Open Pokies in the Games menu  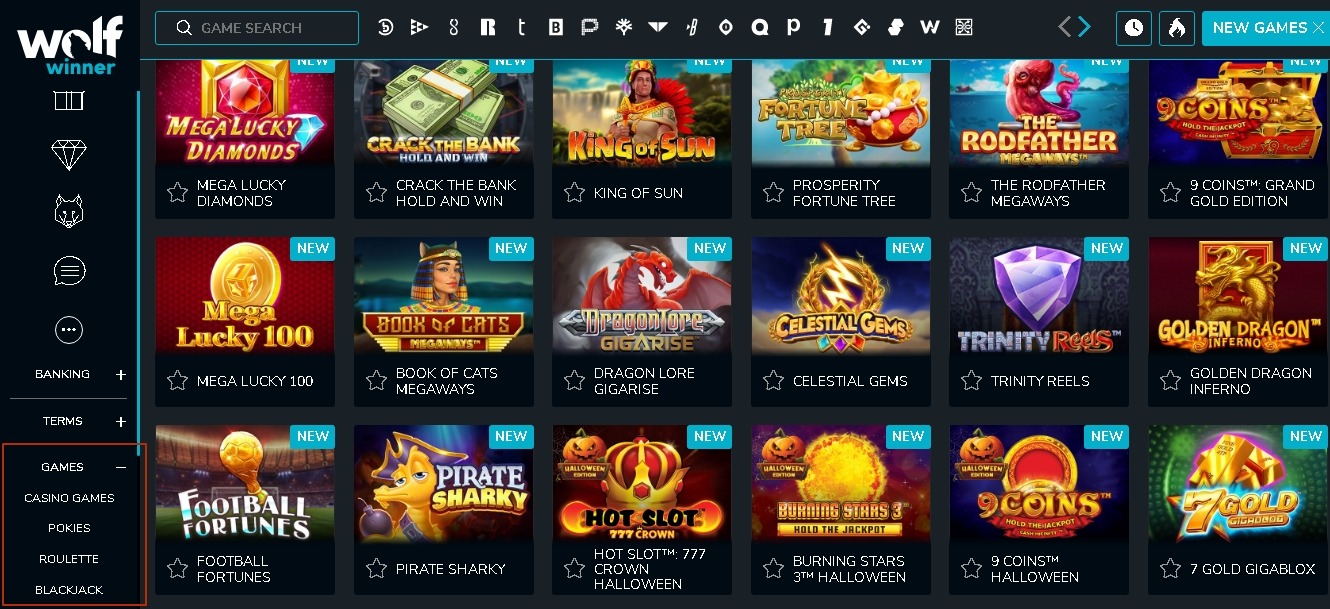(69, 528)
